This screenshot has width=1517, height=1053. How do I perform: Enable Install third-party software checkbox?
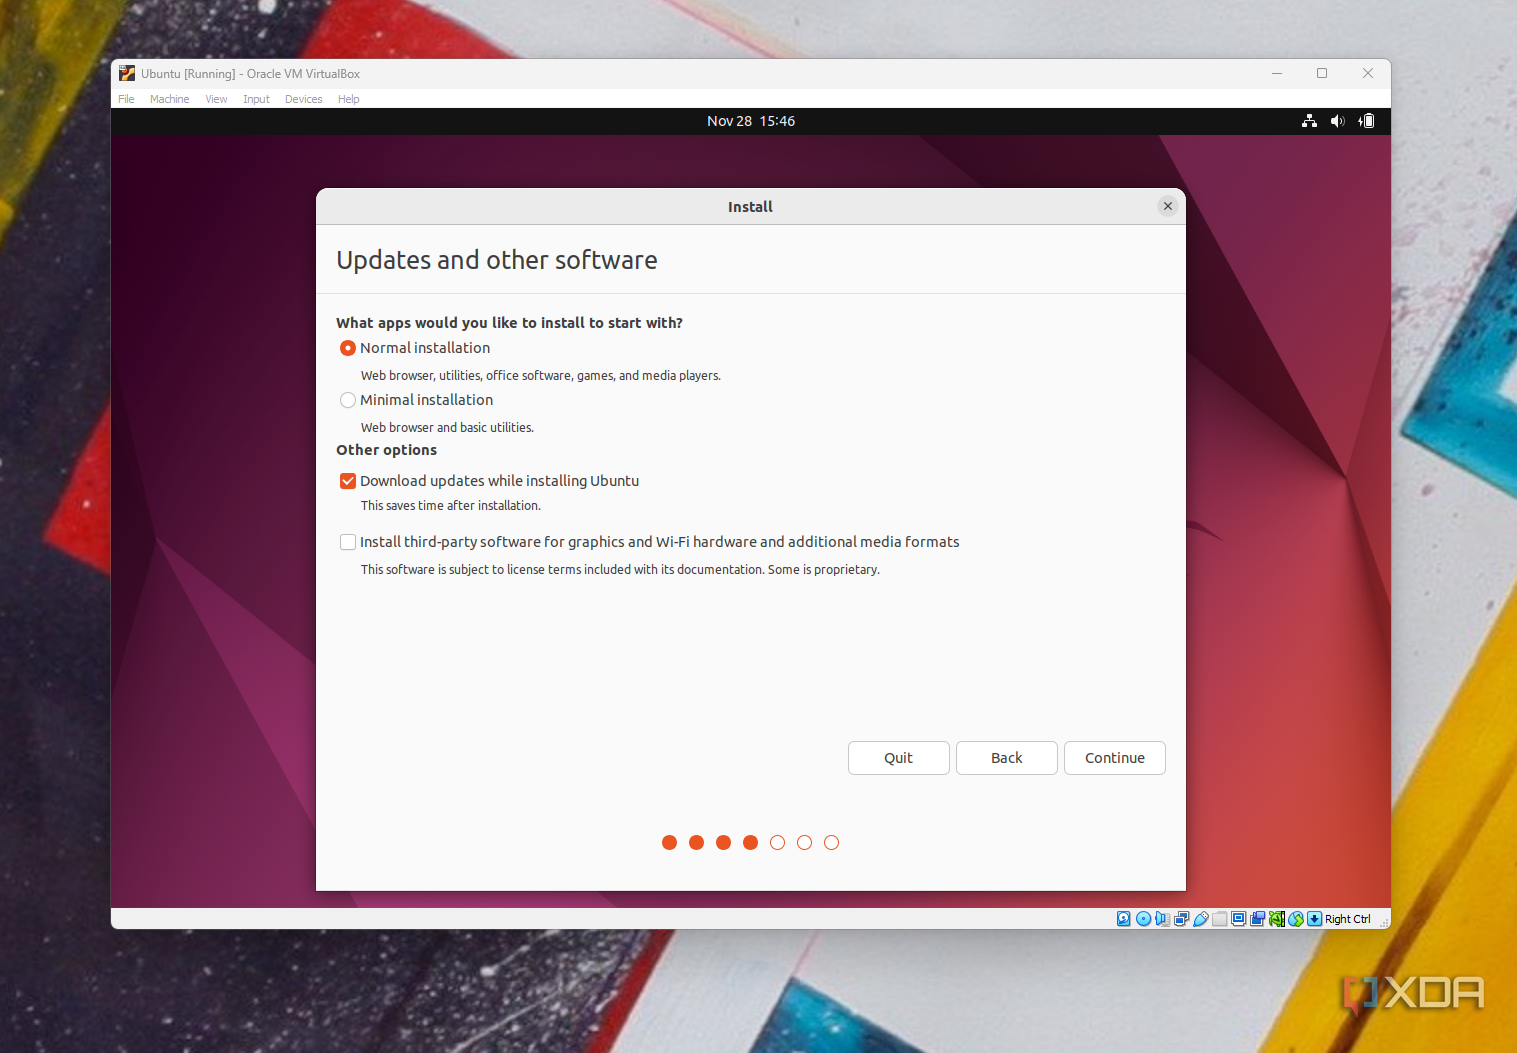[348, 542]
